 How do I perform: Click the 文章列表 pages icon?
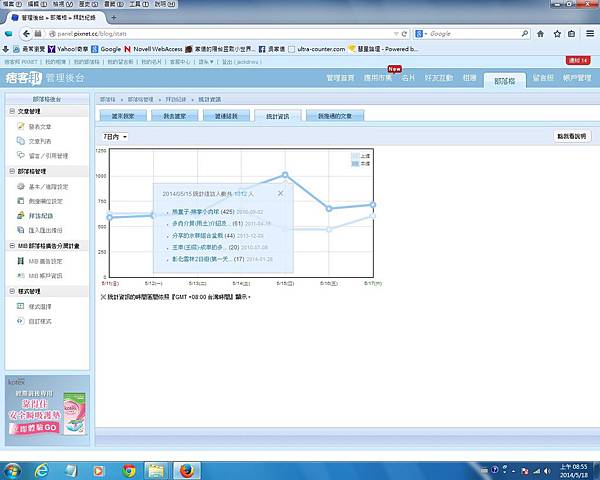[21, 141]
